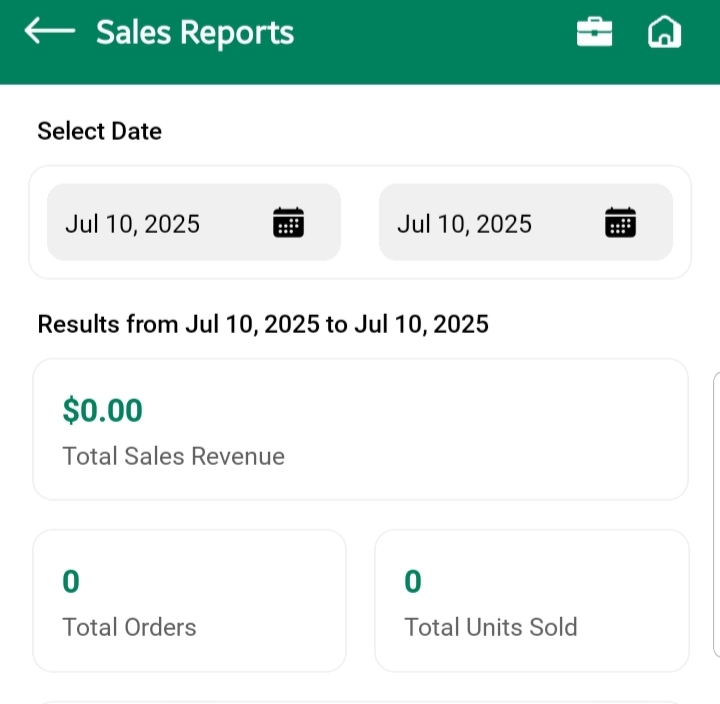The height and width of the screenshot is (704, 720).
Task: Tap the zero value above Total Orders
Action: point(71,581)
